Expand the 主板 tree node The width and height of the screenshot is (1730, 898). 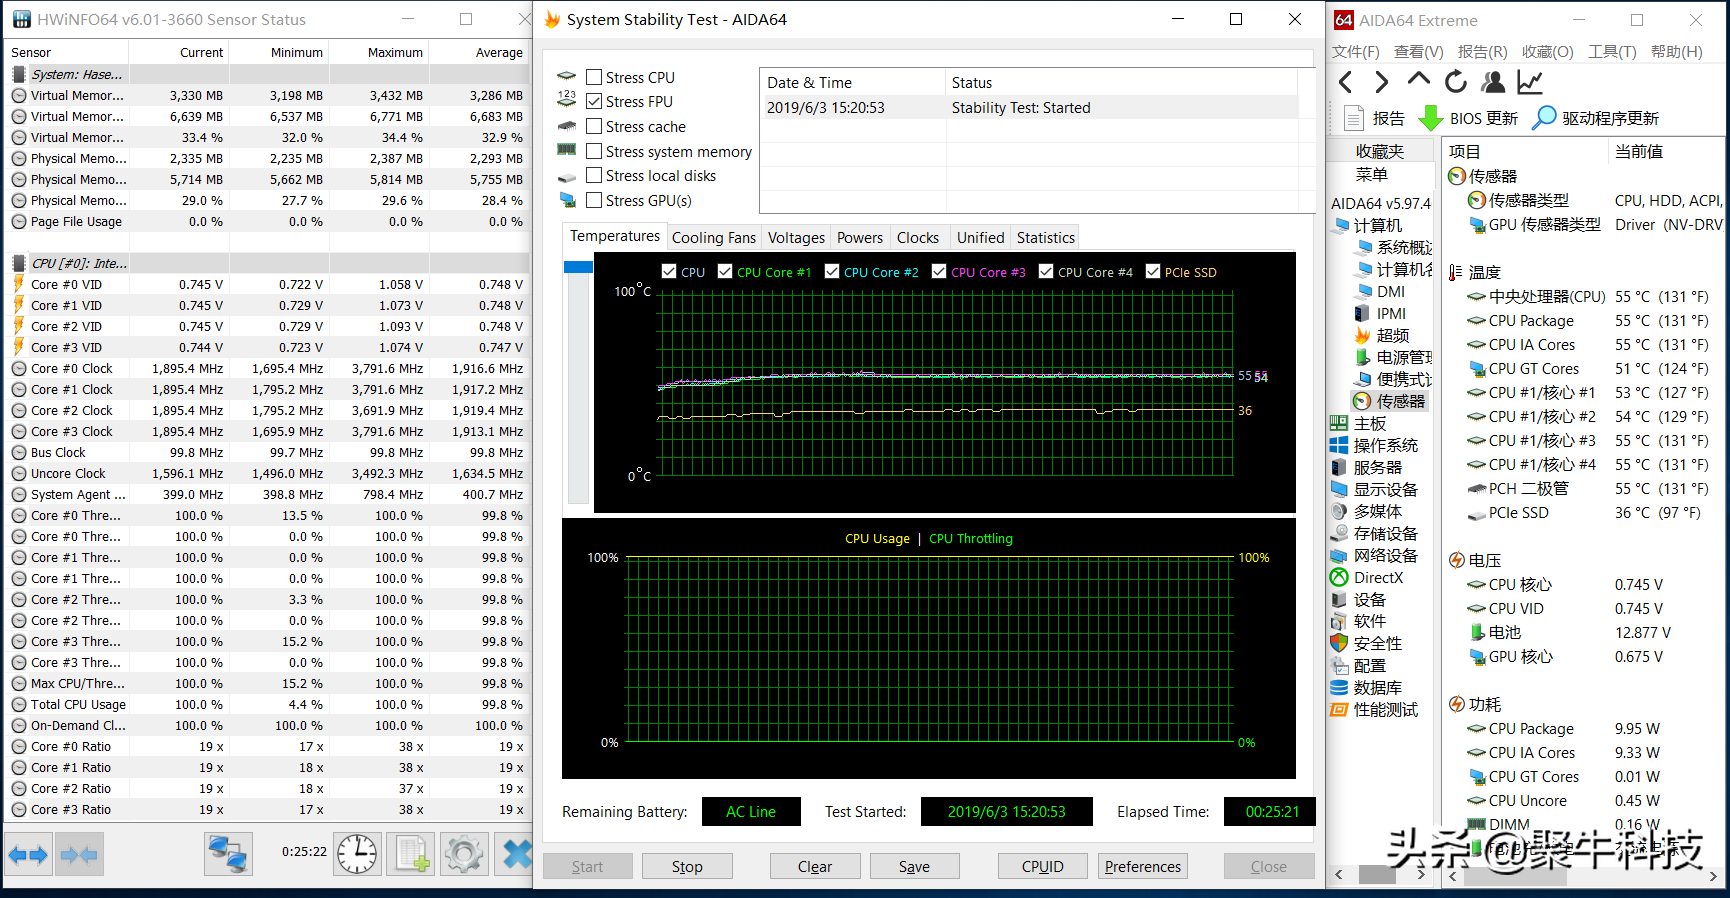(x=1369, y=423)
